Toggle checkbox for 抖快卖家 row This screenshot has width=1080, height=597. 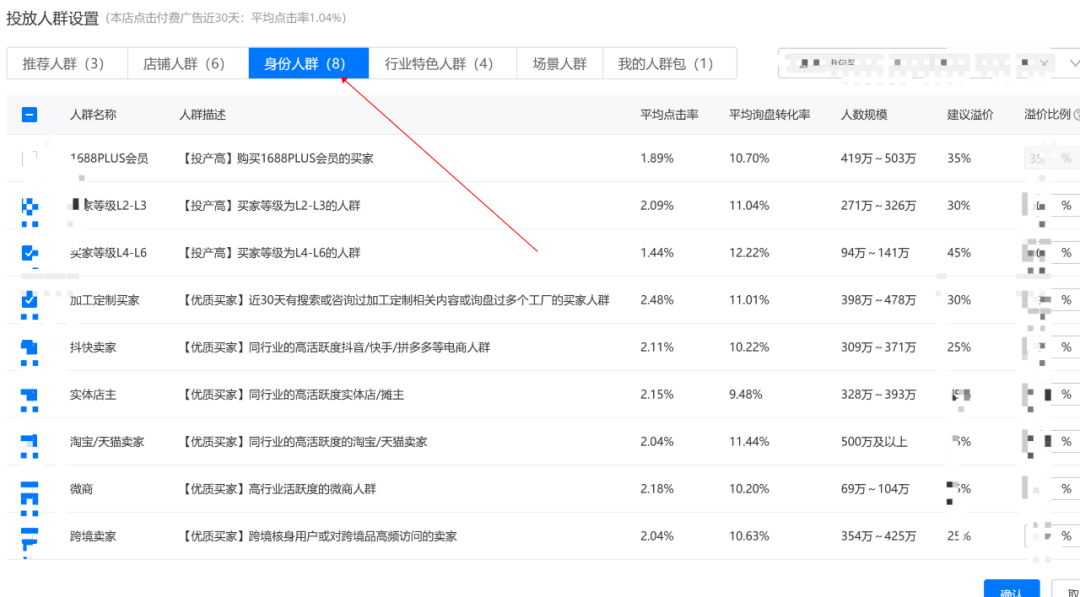29,347
